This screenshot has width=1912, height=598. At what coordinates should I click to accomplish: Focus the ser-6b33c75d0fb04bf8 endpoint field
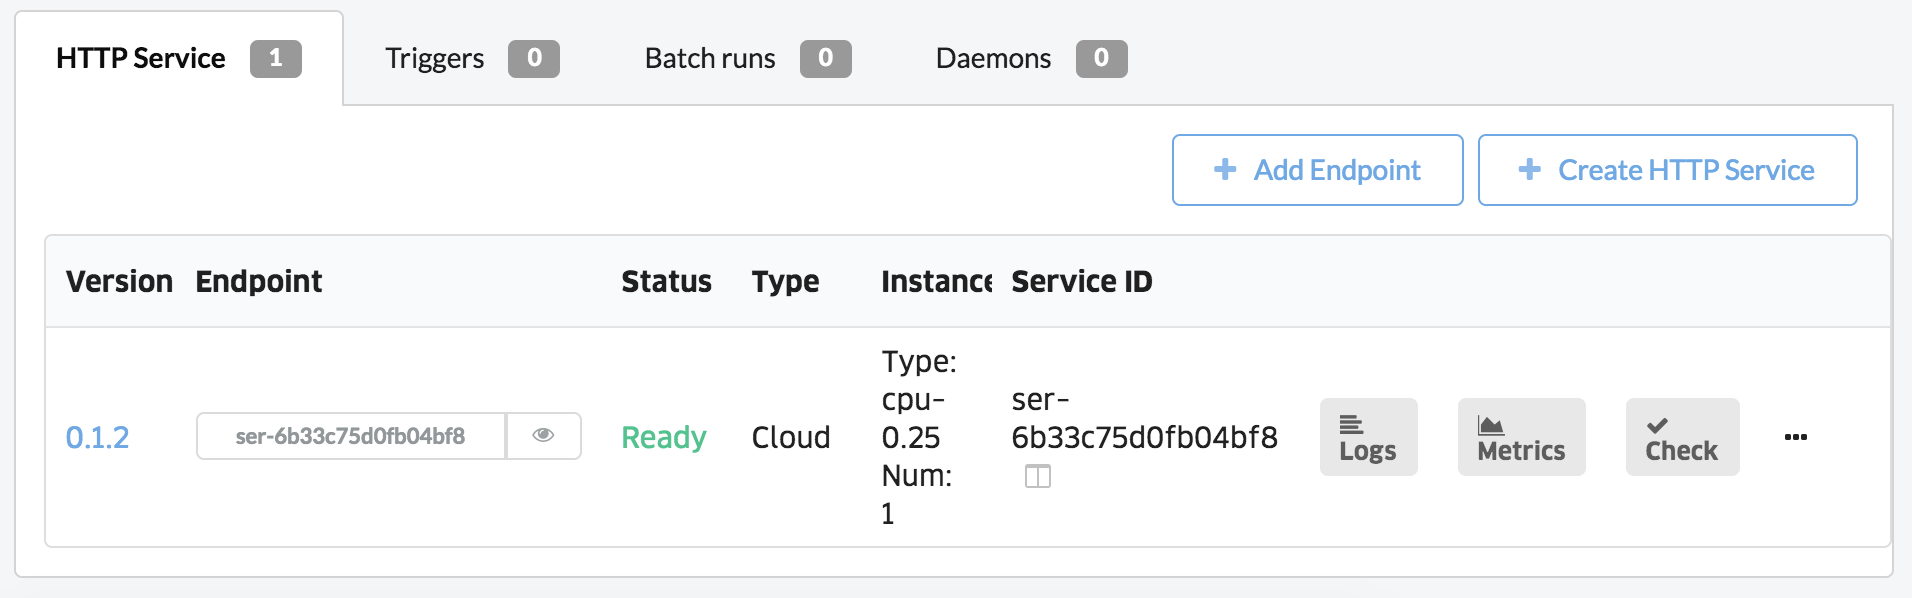[x=351, y=435]
